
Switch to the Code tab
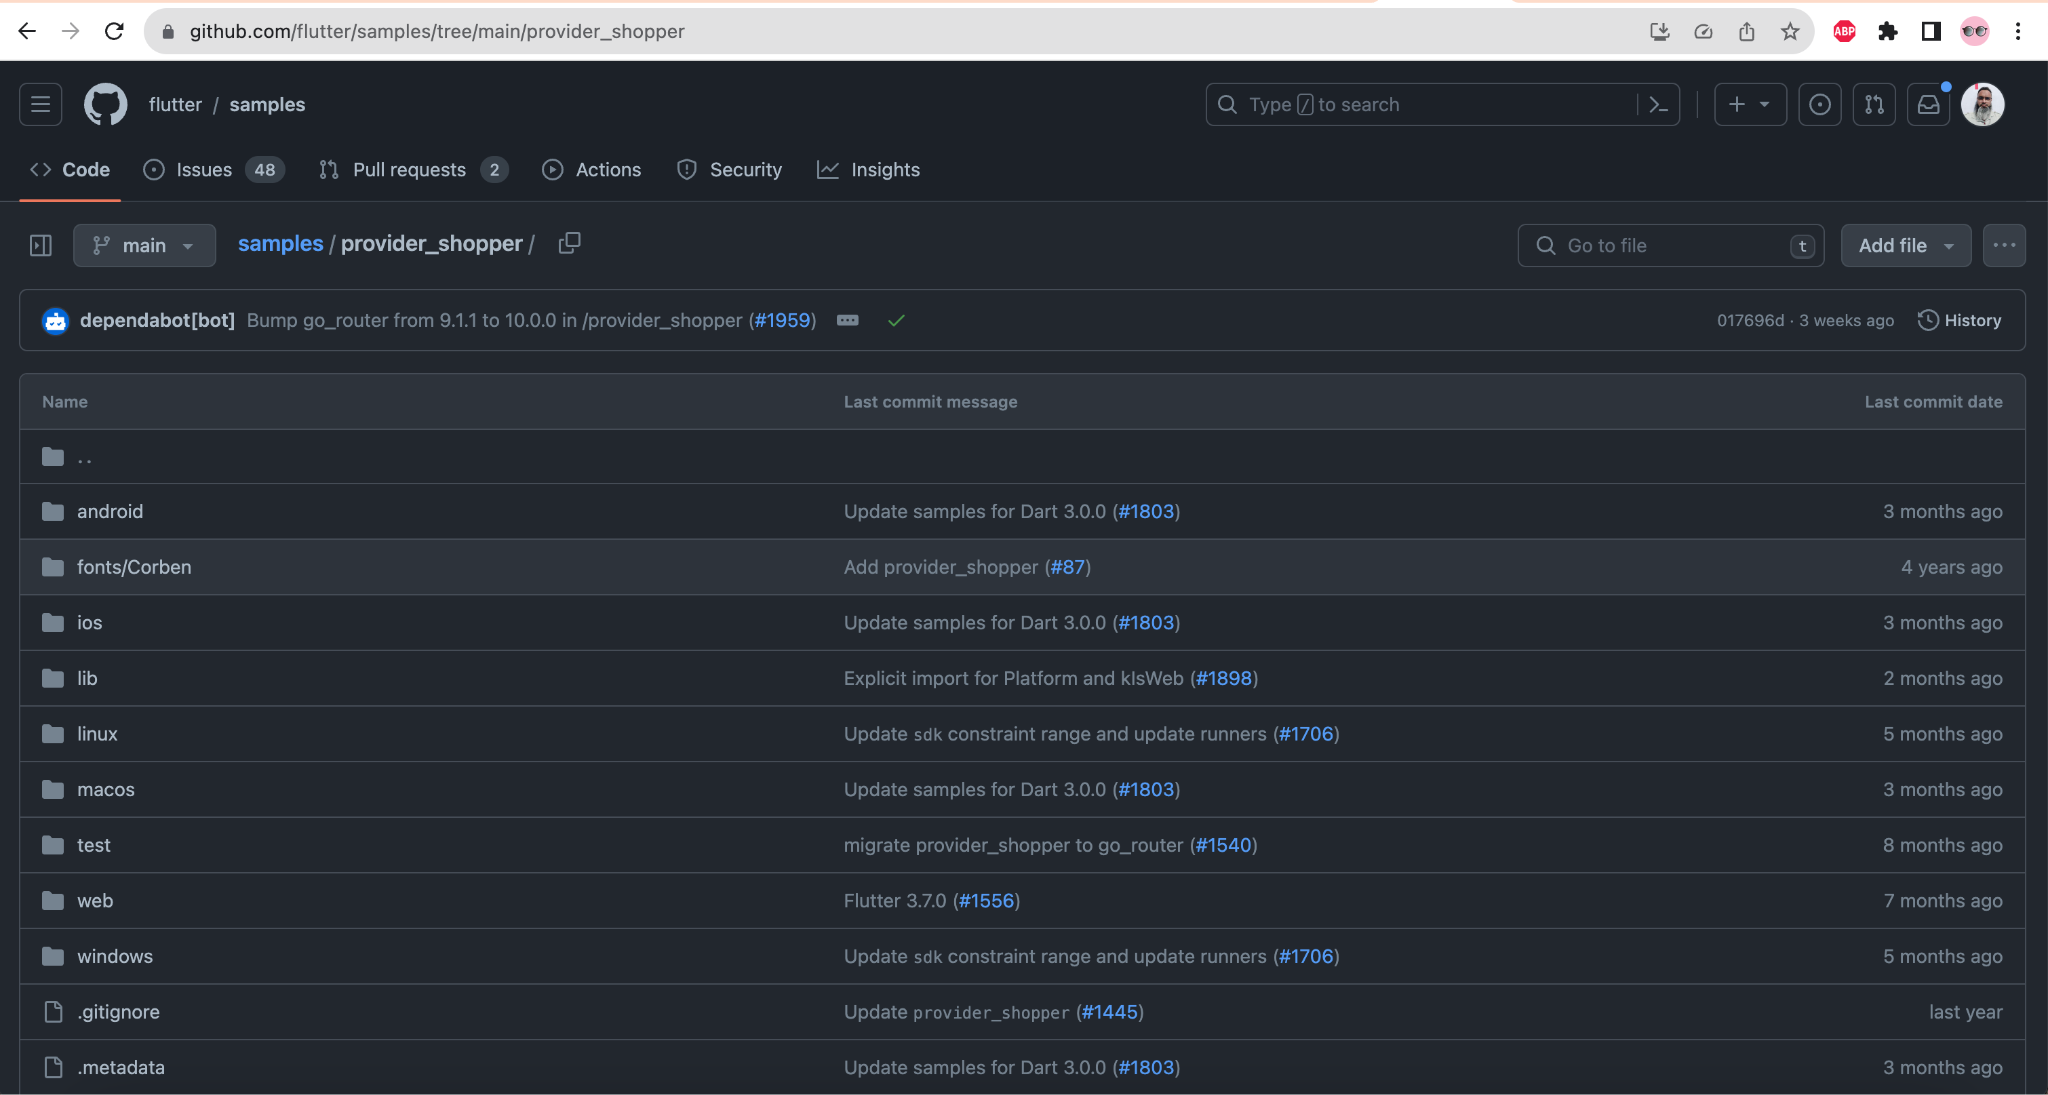(70, 170)
